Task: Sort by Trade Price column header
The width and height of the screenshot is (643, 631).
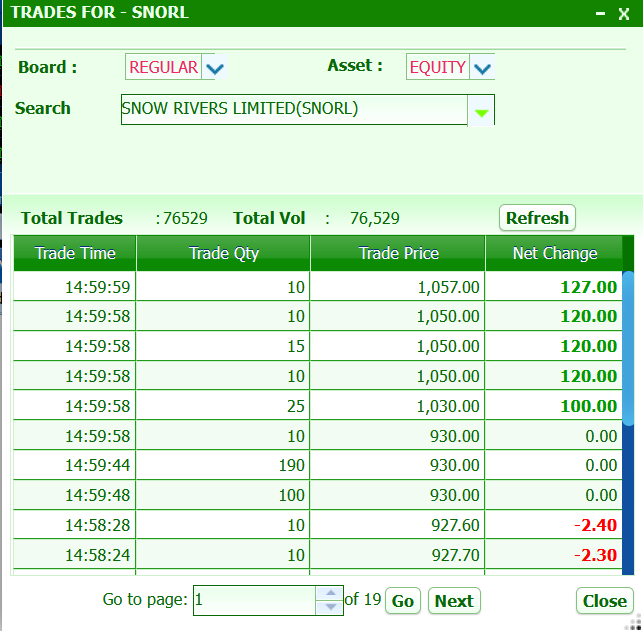Action: pyautogui.click(x=398, y=253)
